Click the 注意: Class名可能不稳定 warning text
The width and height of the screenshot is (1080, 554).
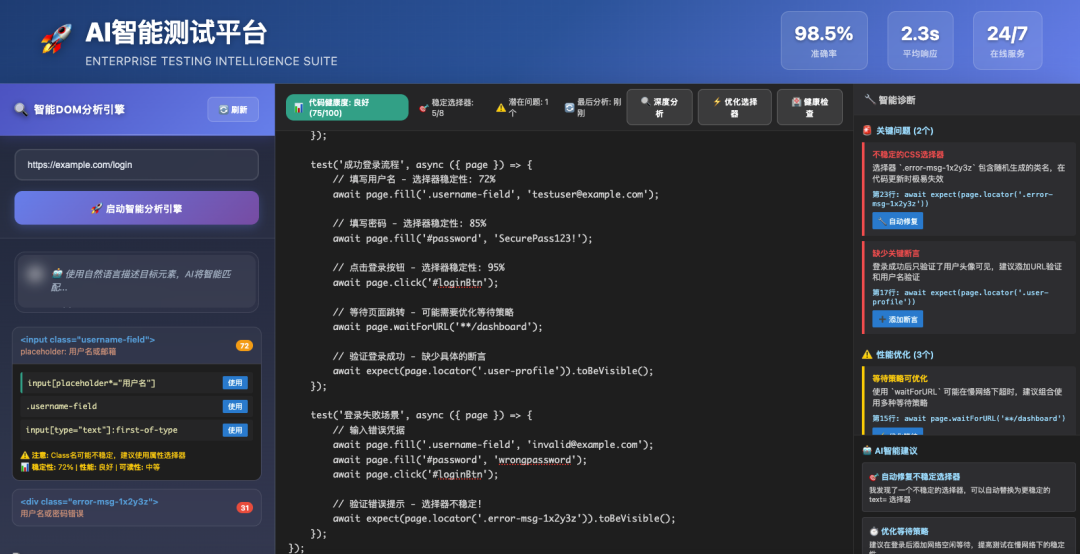tap(103, 455)
